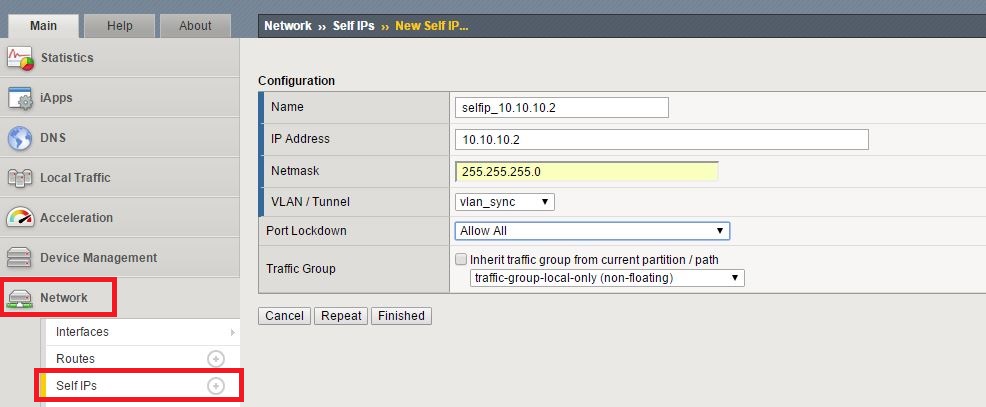
Task: Switch to the Help tab
Action: [118, 26]
